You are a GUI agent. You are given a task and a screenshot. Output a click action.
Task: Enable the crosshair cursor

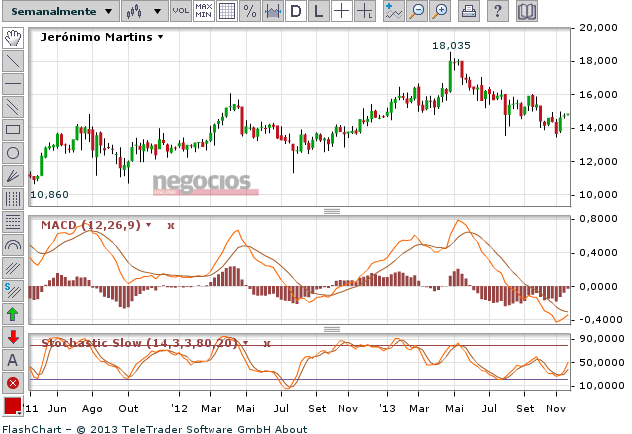[341, 11]
